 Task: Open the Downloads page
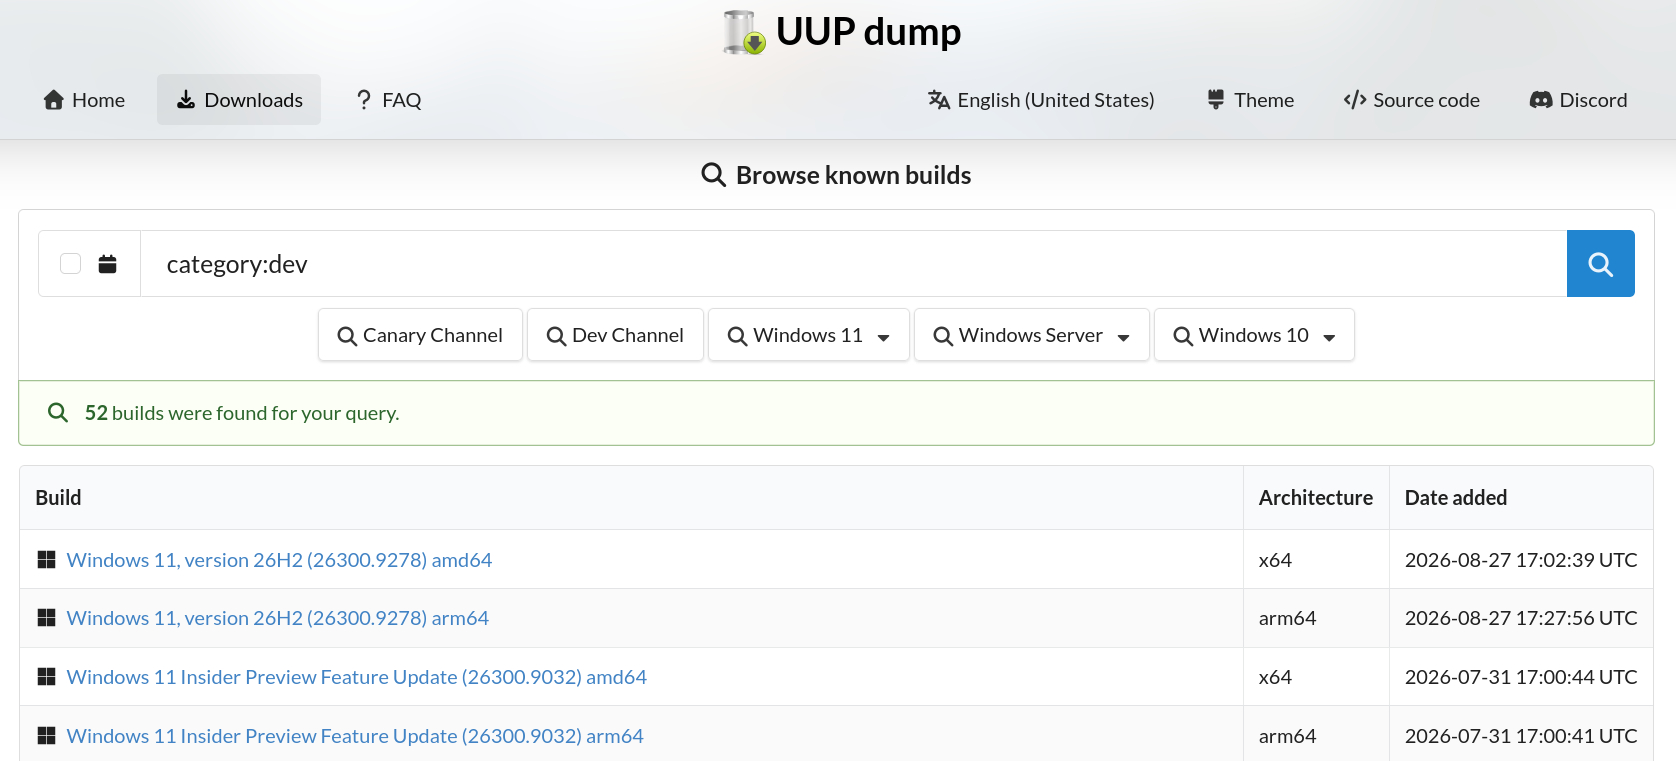(239, 100)
